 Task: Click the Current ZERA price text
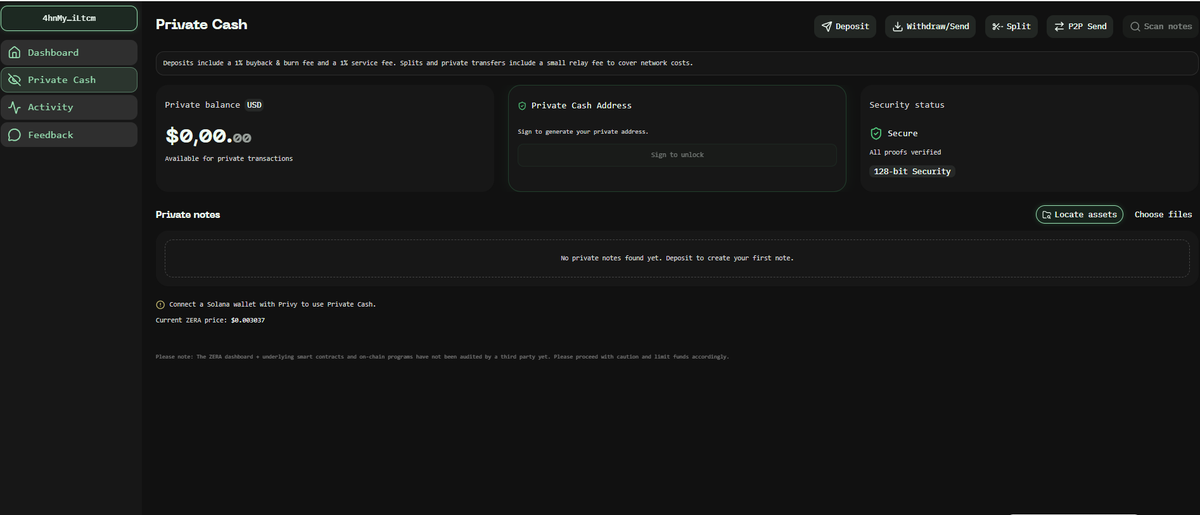pyautogui.click(x=210, y=320)
